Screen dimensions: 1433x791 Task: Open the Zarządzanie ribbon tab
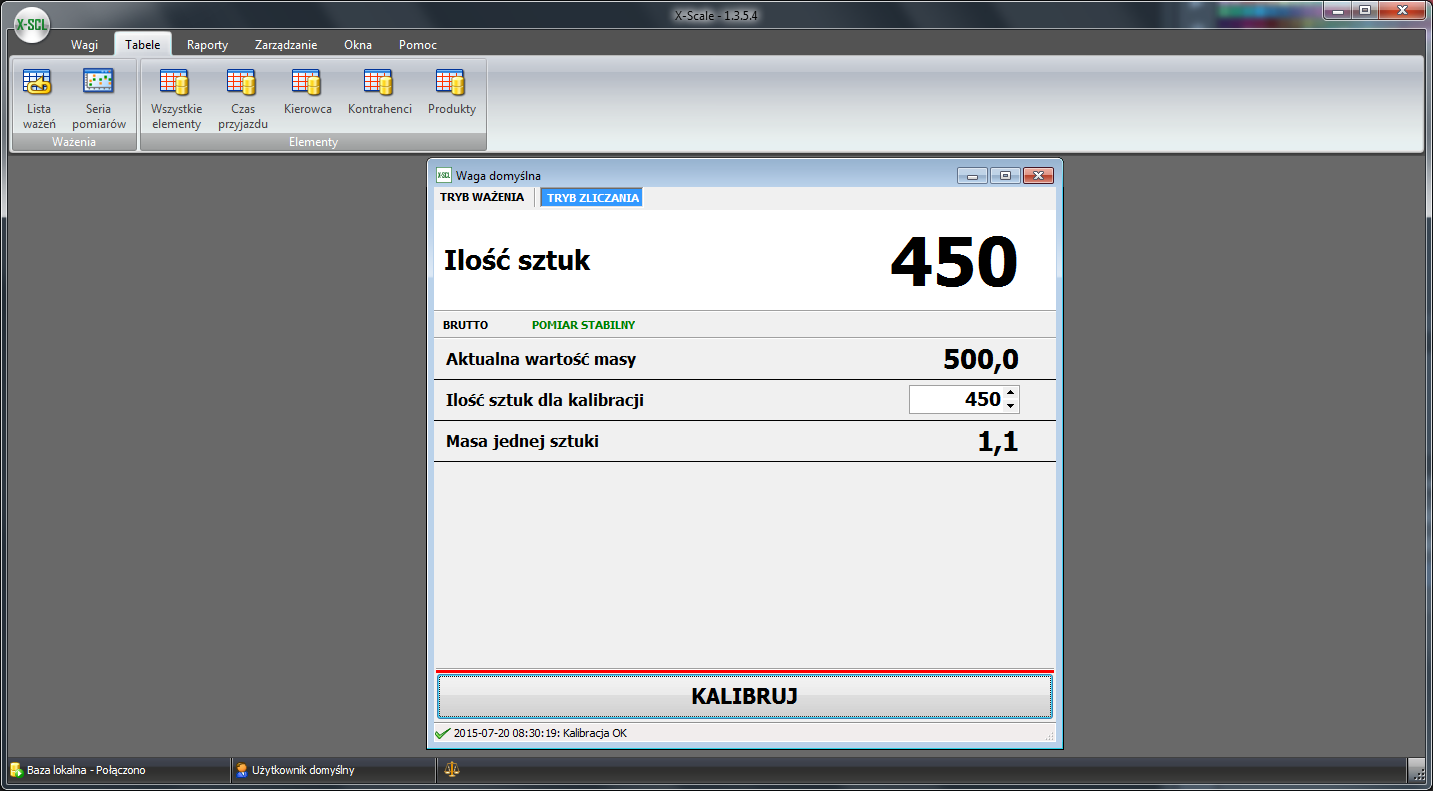(x=286, y=45)
